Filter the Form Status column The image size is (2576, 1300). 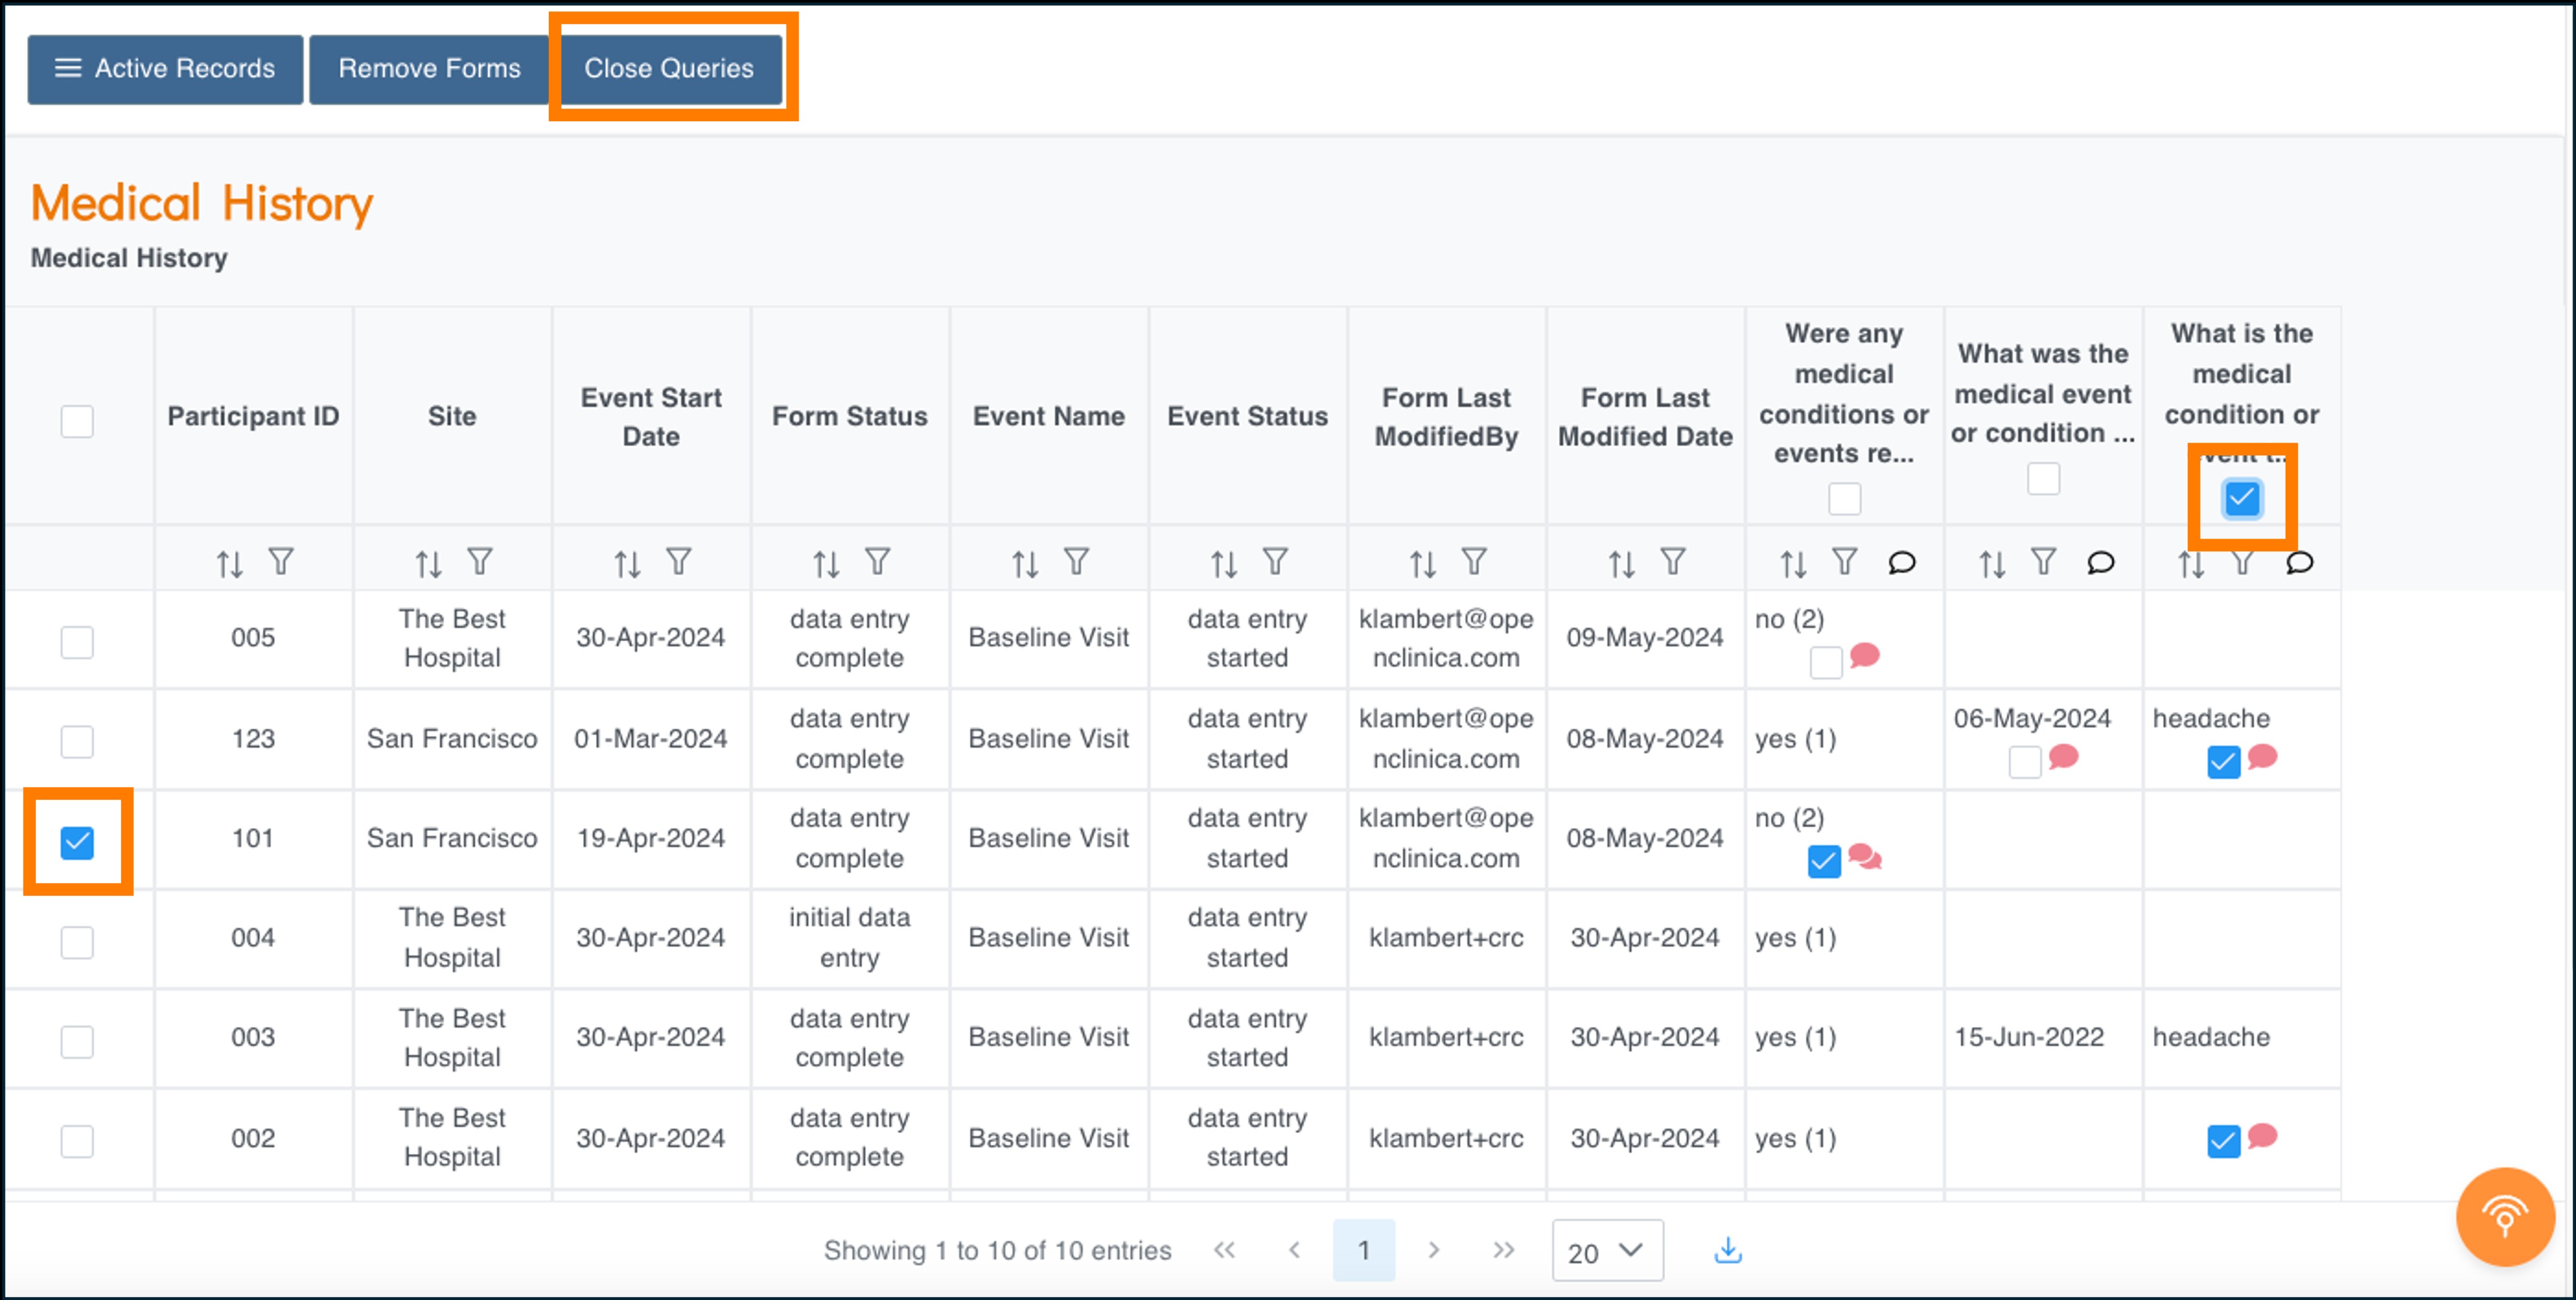point(877,562)
